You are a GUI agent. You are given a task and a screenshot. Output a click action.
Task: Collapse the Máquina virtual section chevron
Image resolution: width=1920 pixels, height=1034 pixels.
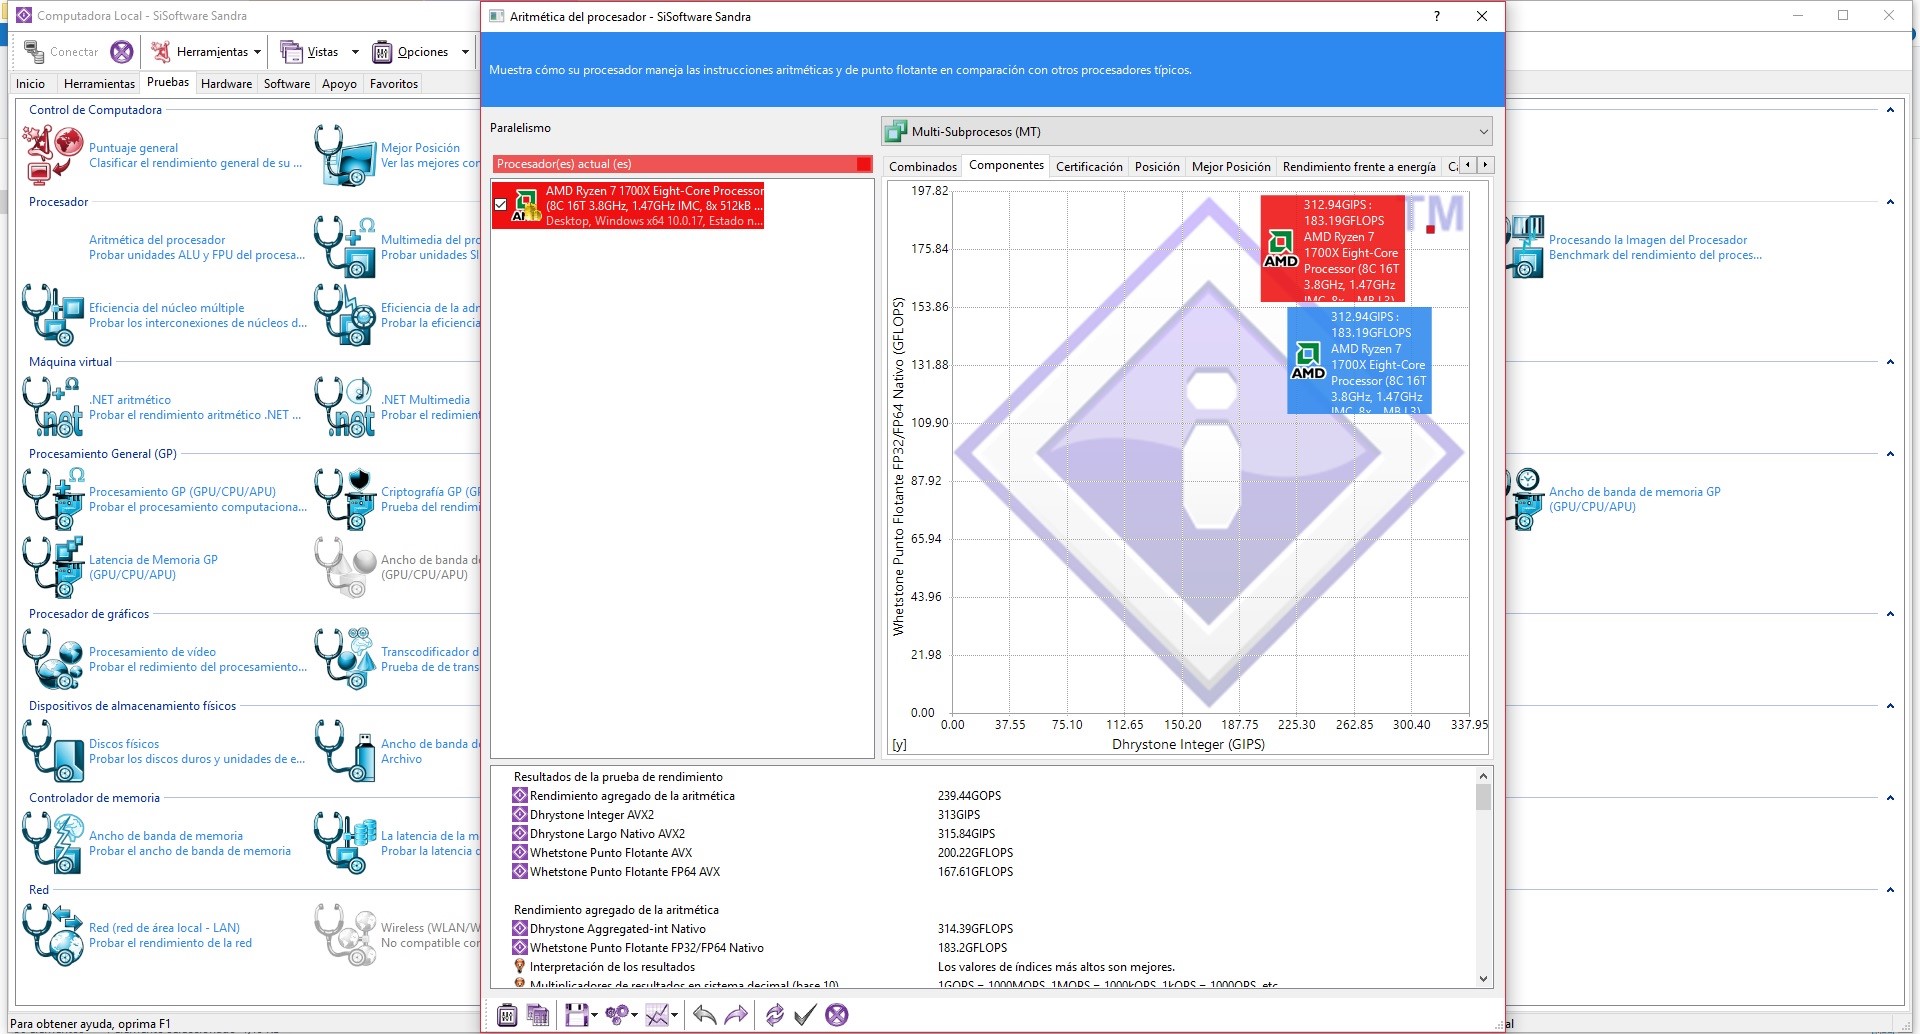click(x=1890, y=362)
